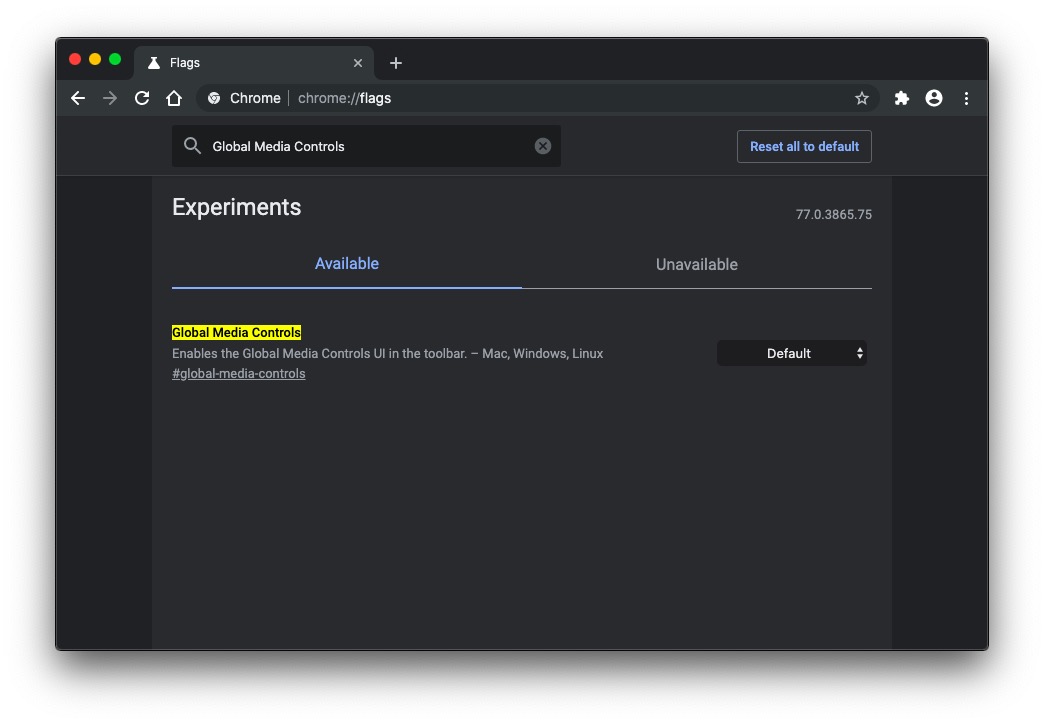Click the browser back arrow

[78, 98]
